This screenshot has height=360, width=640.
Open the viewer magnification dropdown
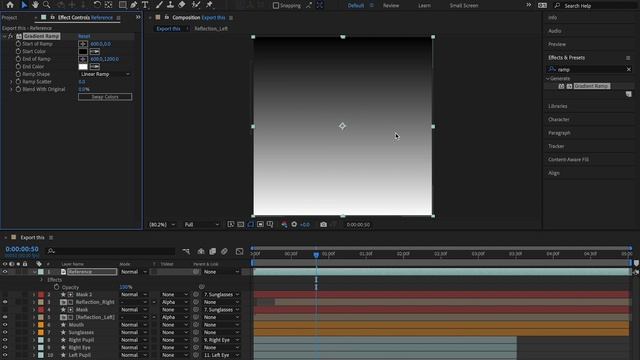(x=162, y=224)
